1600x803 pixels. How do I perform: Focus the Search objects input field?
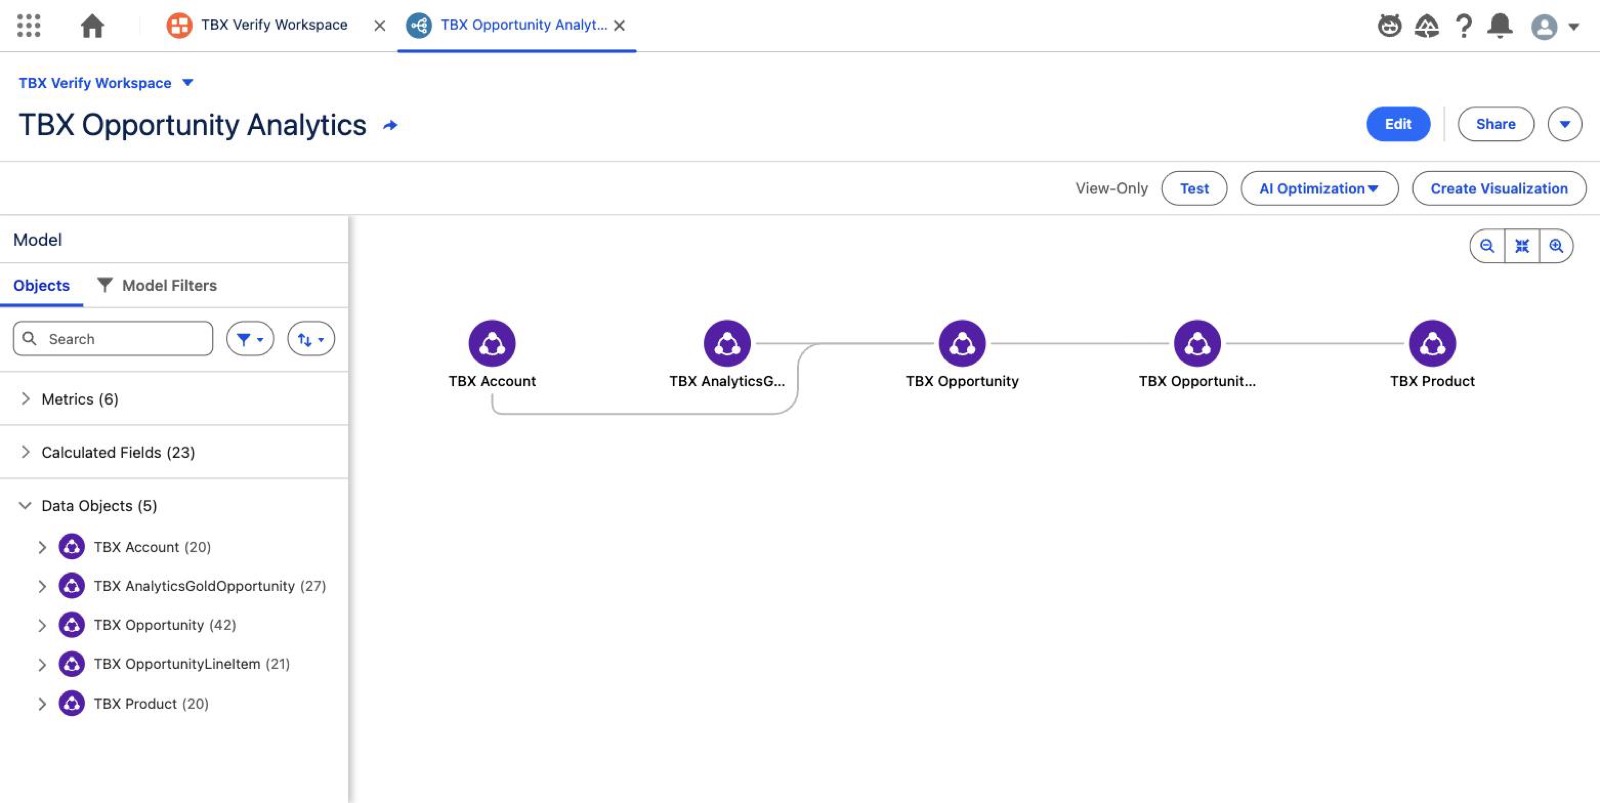coord(113,339)
